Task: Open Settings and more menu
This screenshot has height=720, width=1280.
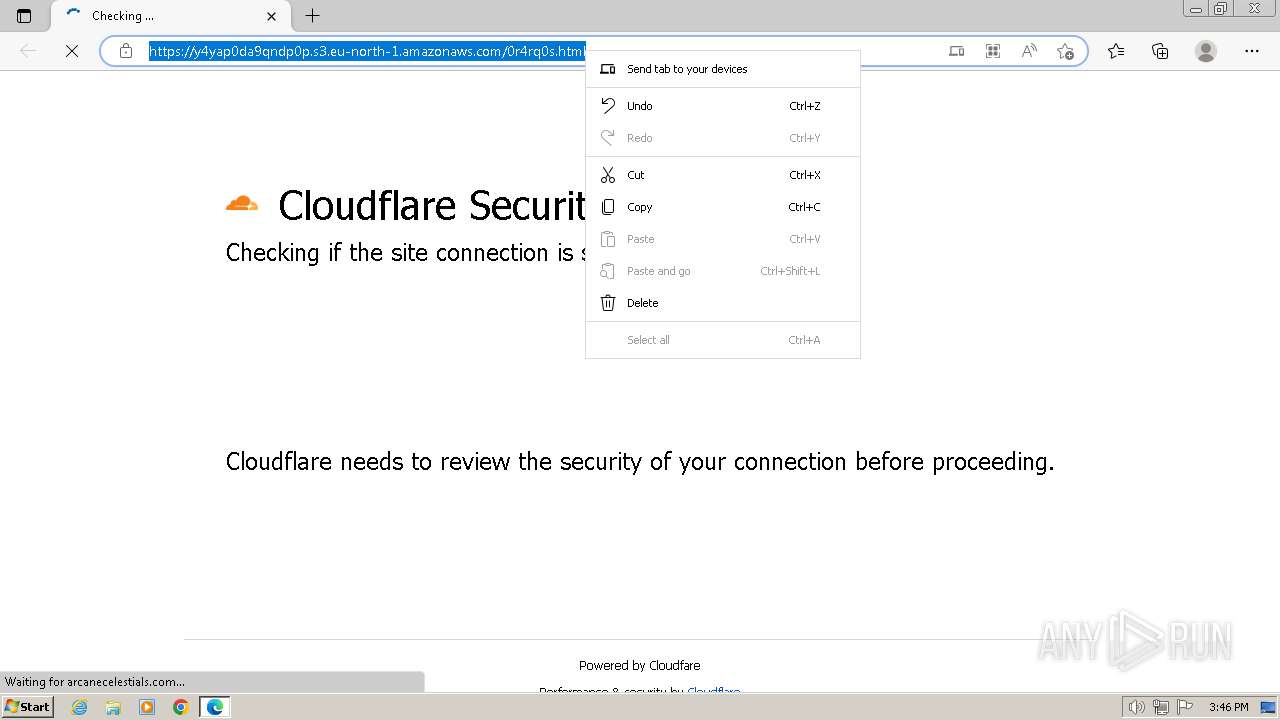Action: (1252, 51)
